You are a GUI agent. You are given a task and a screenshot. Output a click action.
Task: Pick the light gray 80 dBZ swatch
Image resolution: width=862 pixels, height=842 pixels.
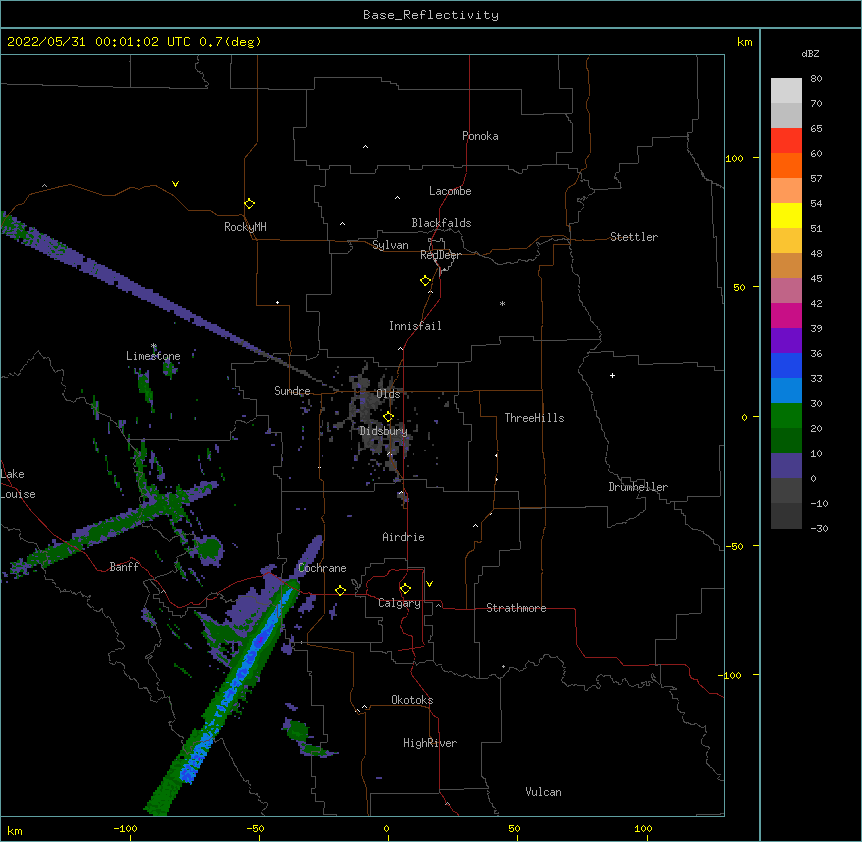(786, 91)
